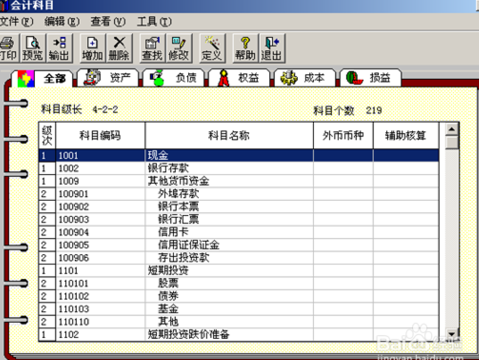This screenshot has height=360, width=479.
Task: Click the 输出 export toolbar icon
Action: (x=59, y=48)
